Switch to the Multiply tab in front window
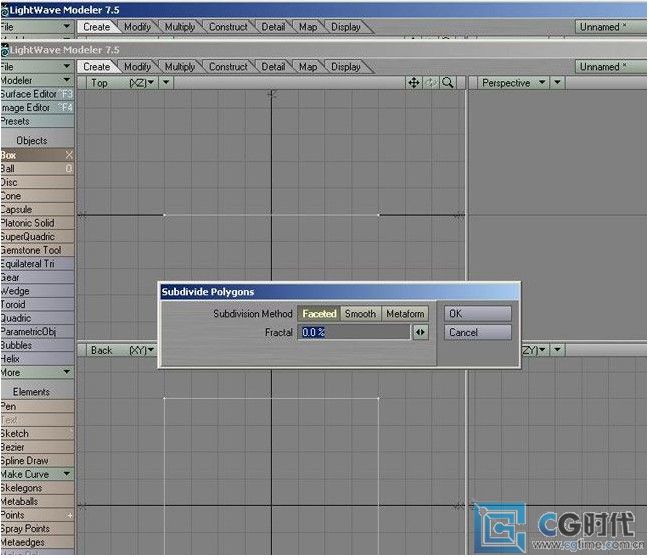This screenshot has height=558, width=649. click(180, 67)
